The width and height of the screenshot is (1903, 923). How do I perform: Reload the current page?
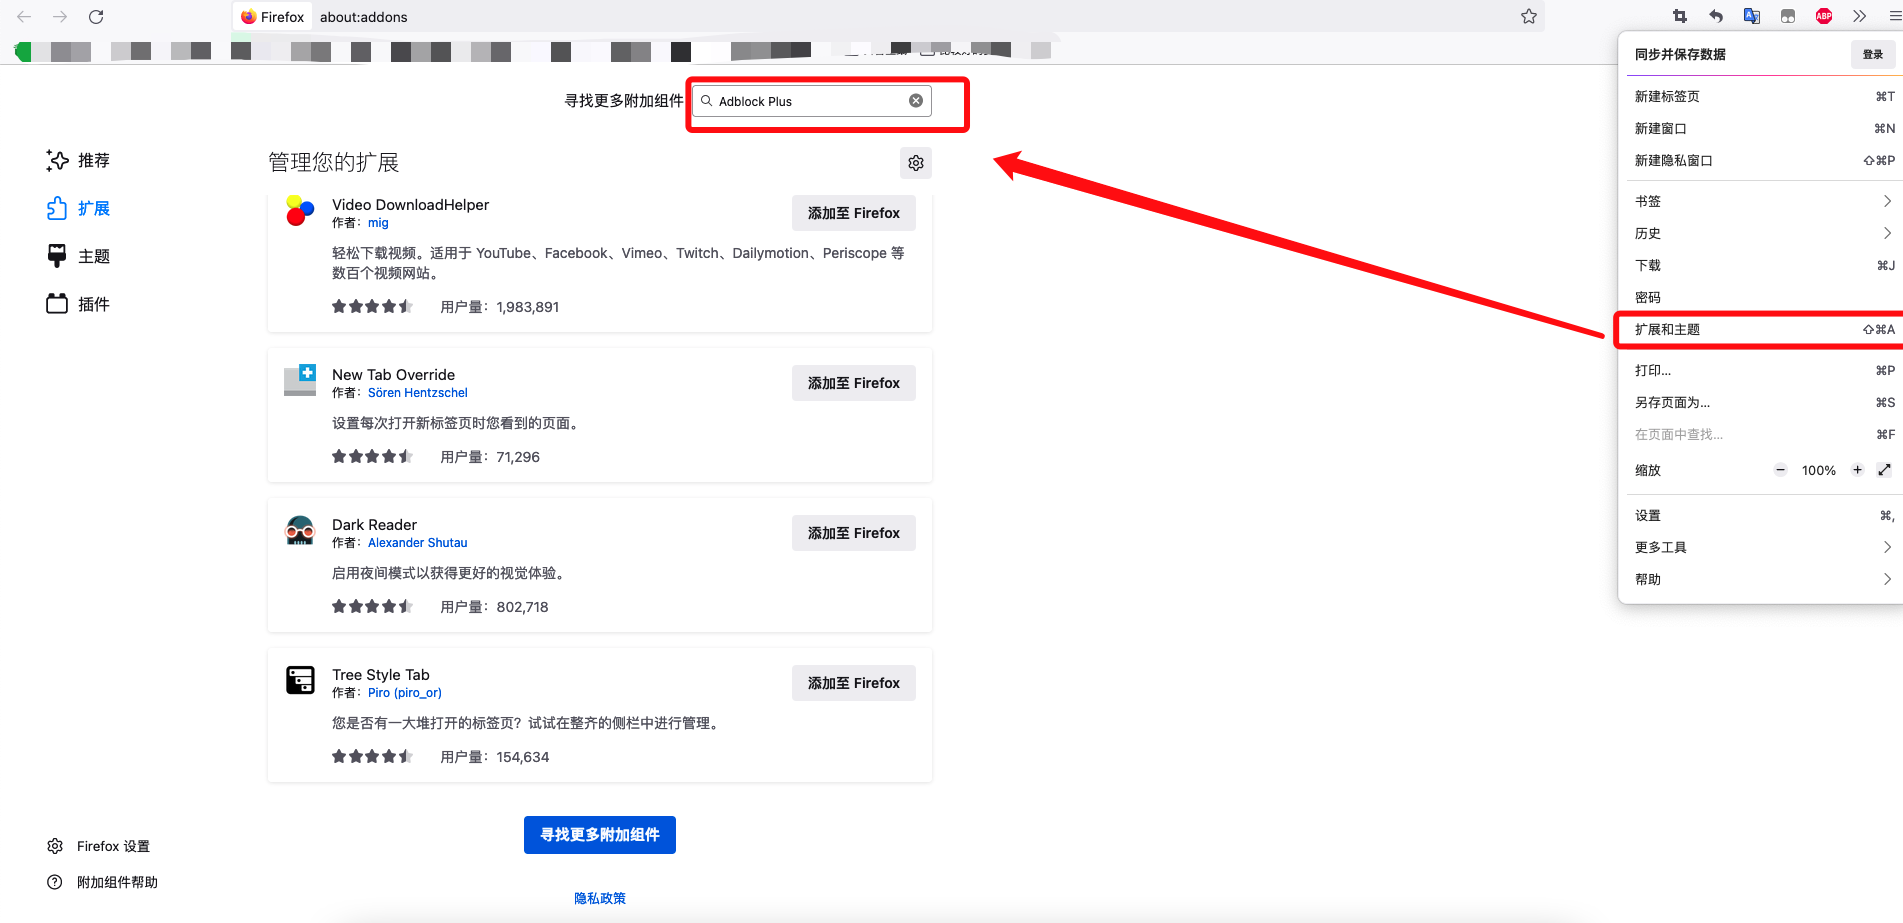tap(96, 16)
